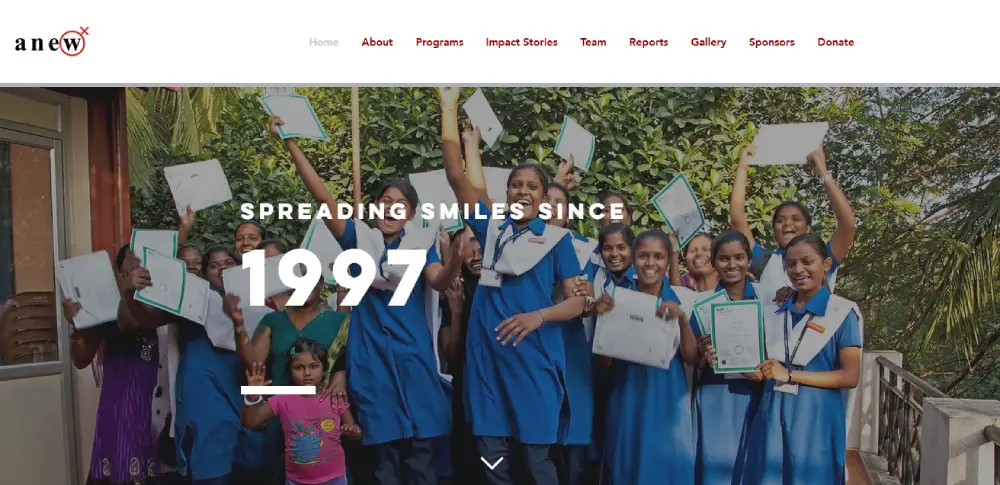Click the 'Spreading Smiles Since' heading
The width and height of the screenshot is (1000, 485).
[434, 211]
